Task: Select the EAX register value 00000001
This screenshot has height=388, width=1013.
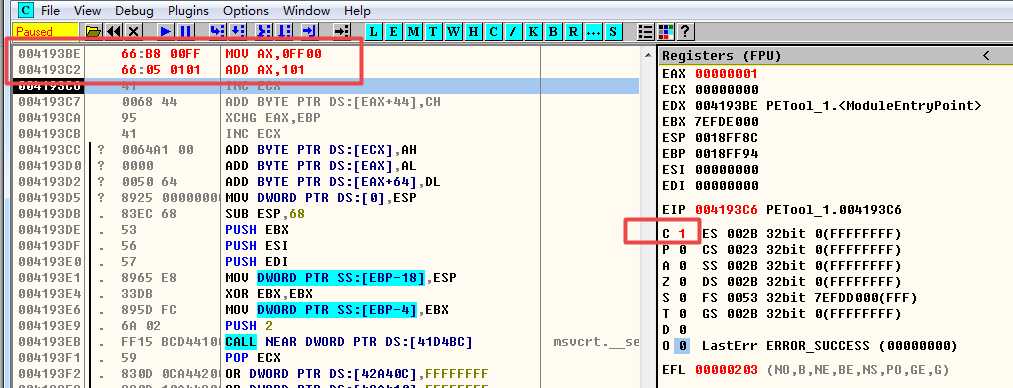Action: [727, 74]
